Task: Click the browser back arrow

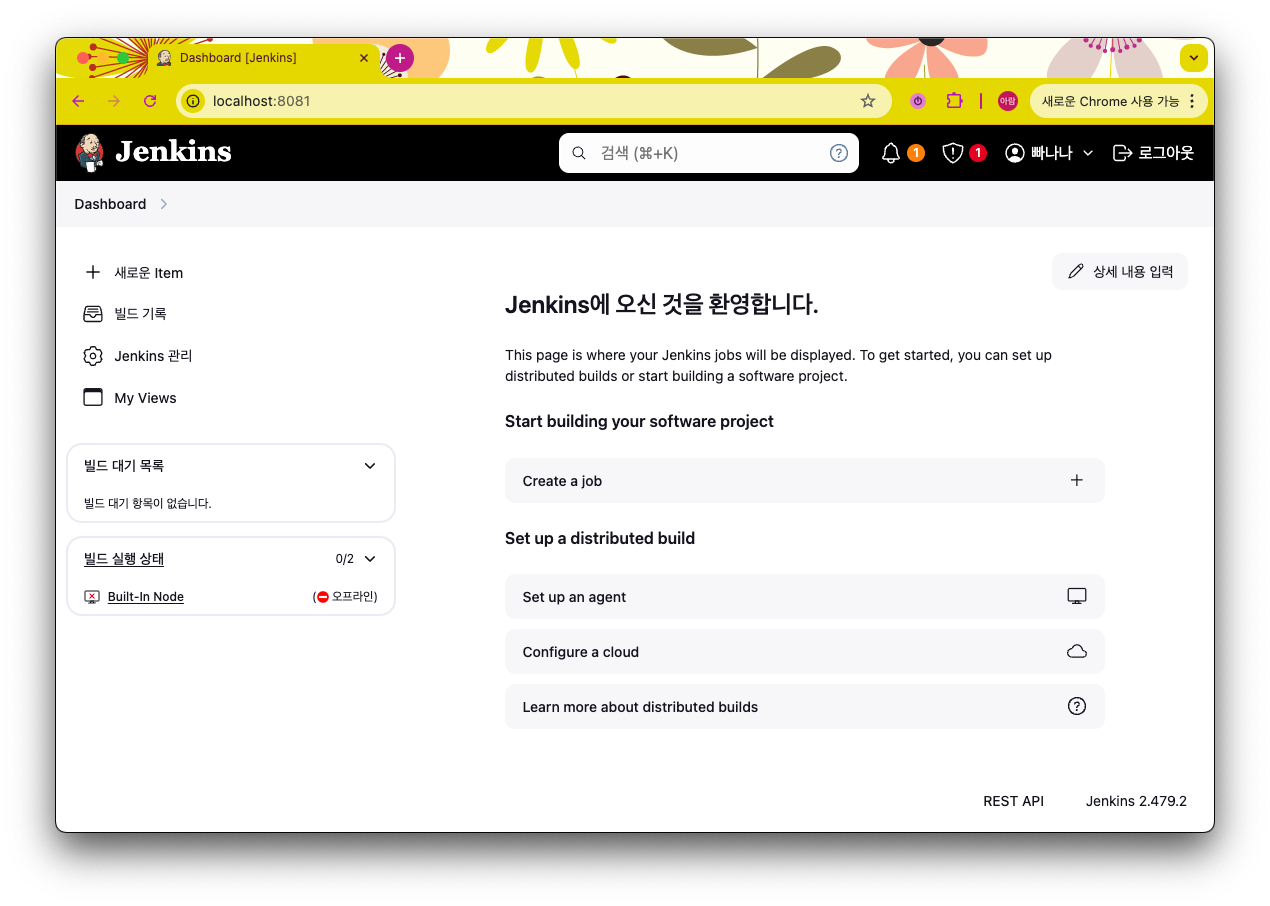Action: click(78, 101)
